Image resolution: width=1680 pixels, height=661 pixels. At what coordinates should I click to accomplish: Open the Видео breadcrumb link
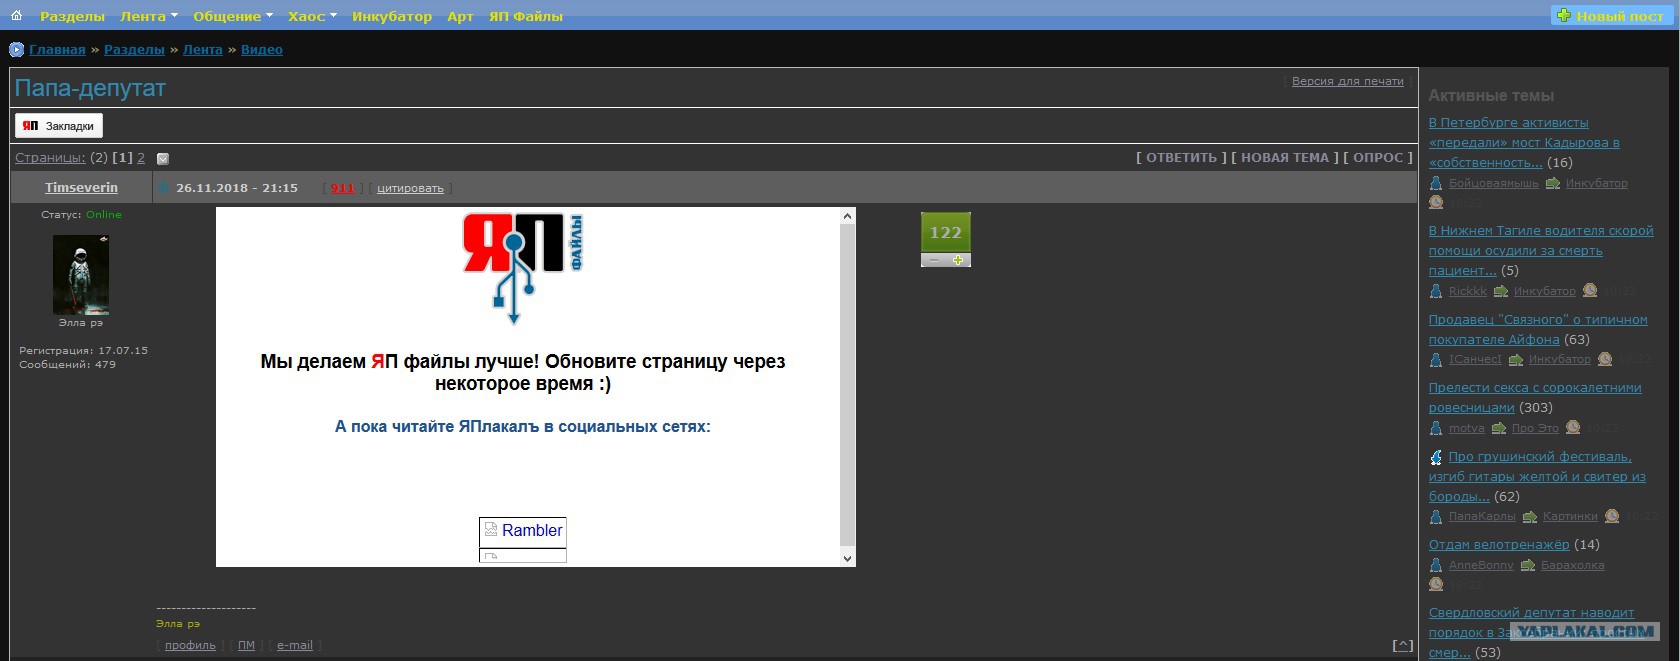click(262, 49)
